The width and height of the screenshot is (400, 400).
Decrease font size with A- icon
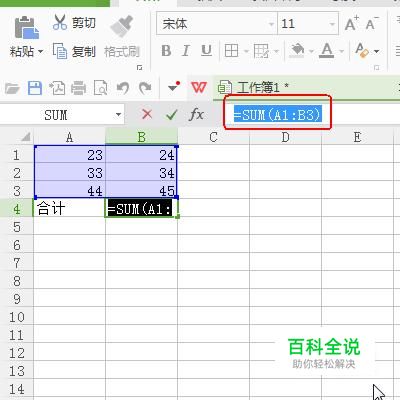click(372, 23)
